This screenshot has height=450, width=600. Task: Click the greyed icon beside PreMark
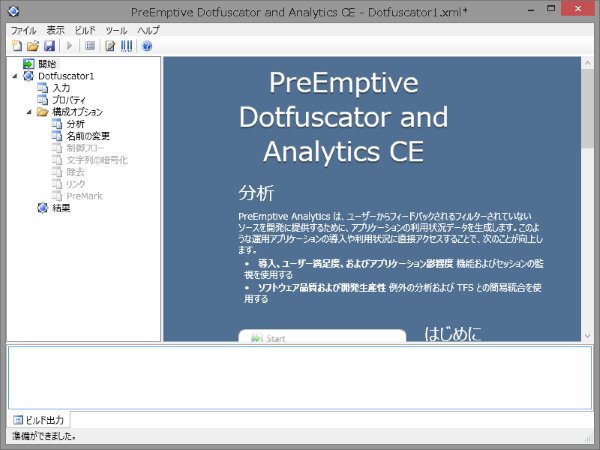pos(57,196)
